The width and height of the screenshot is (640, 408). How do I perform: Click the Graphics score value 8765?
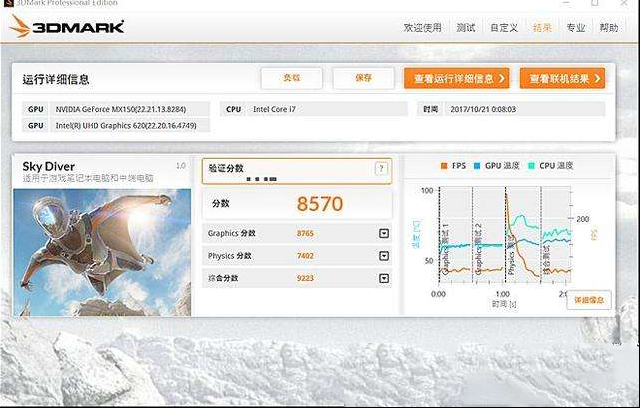pos(305,233)
